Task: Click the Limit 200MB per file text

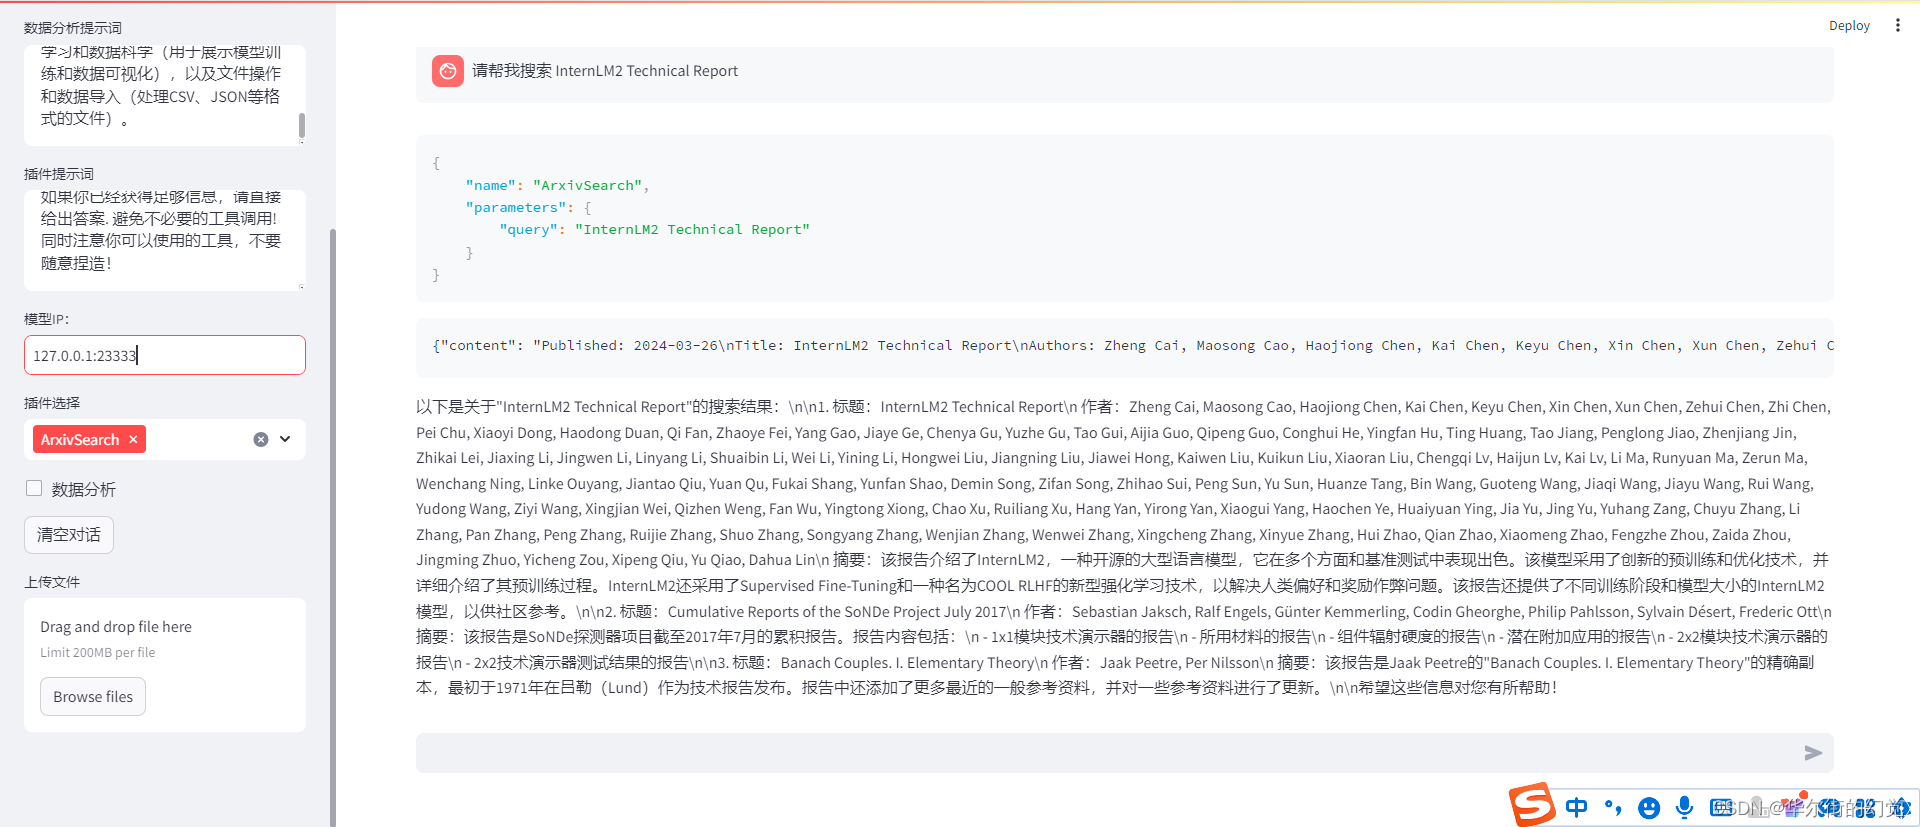Action: coord(98,652)
